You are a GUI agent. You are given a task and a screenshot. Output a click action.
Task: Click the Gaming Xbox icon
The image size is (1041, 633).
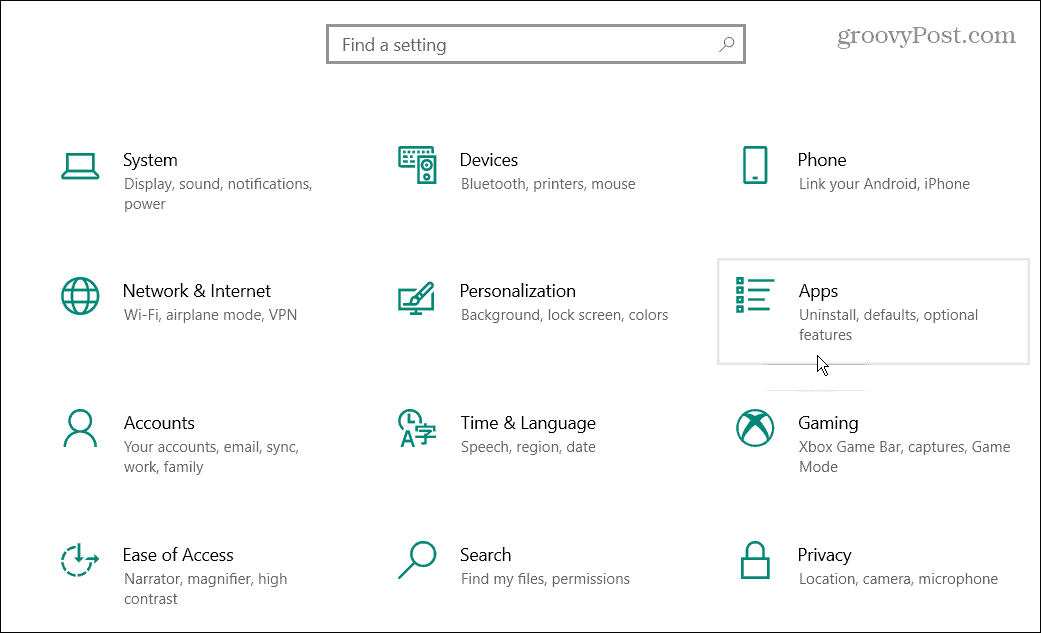click(755, 428)
